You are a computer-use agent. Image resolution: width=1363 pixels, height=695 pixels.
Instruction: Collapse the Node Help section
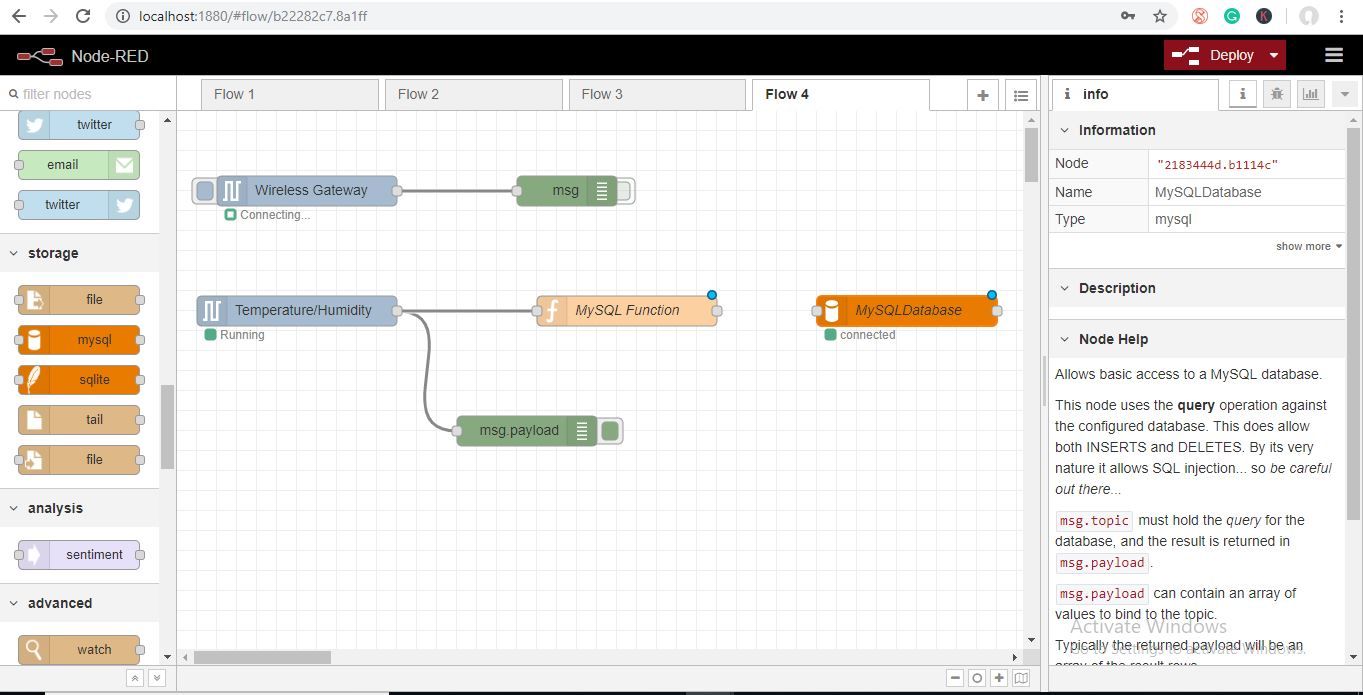click(1197, 339)
